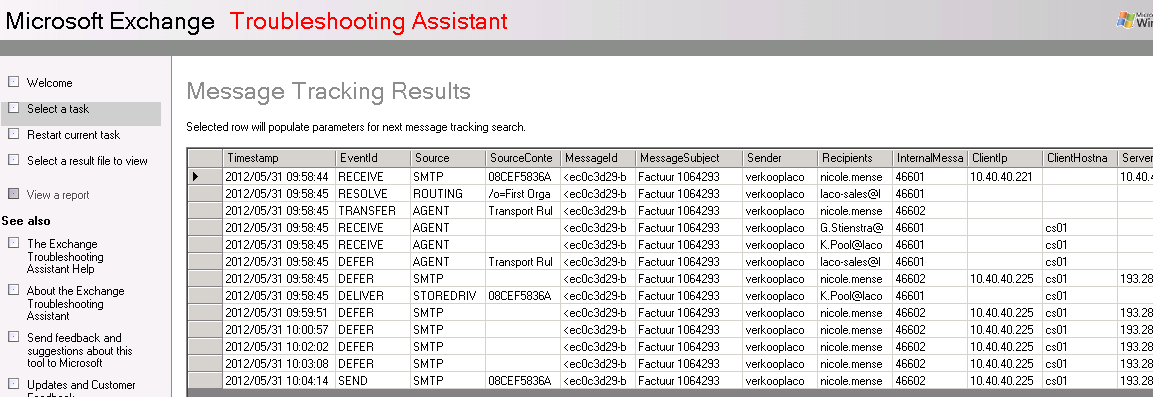Click the Select a task sidebar item
This screenshot has width=1153, height=397.
[x=57, y=109]
